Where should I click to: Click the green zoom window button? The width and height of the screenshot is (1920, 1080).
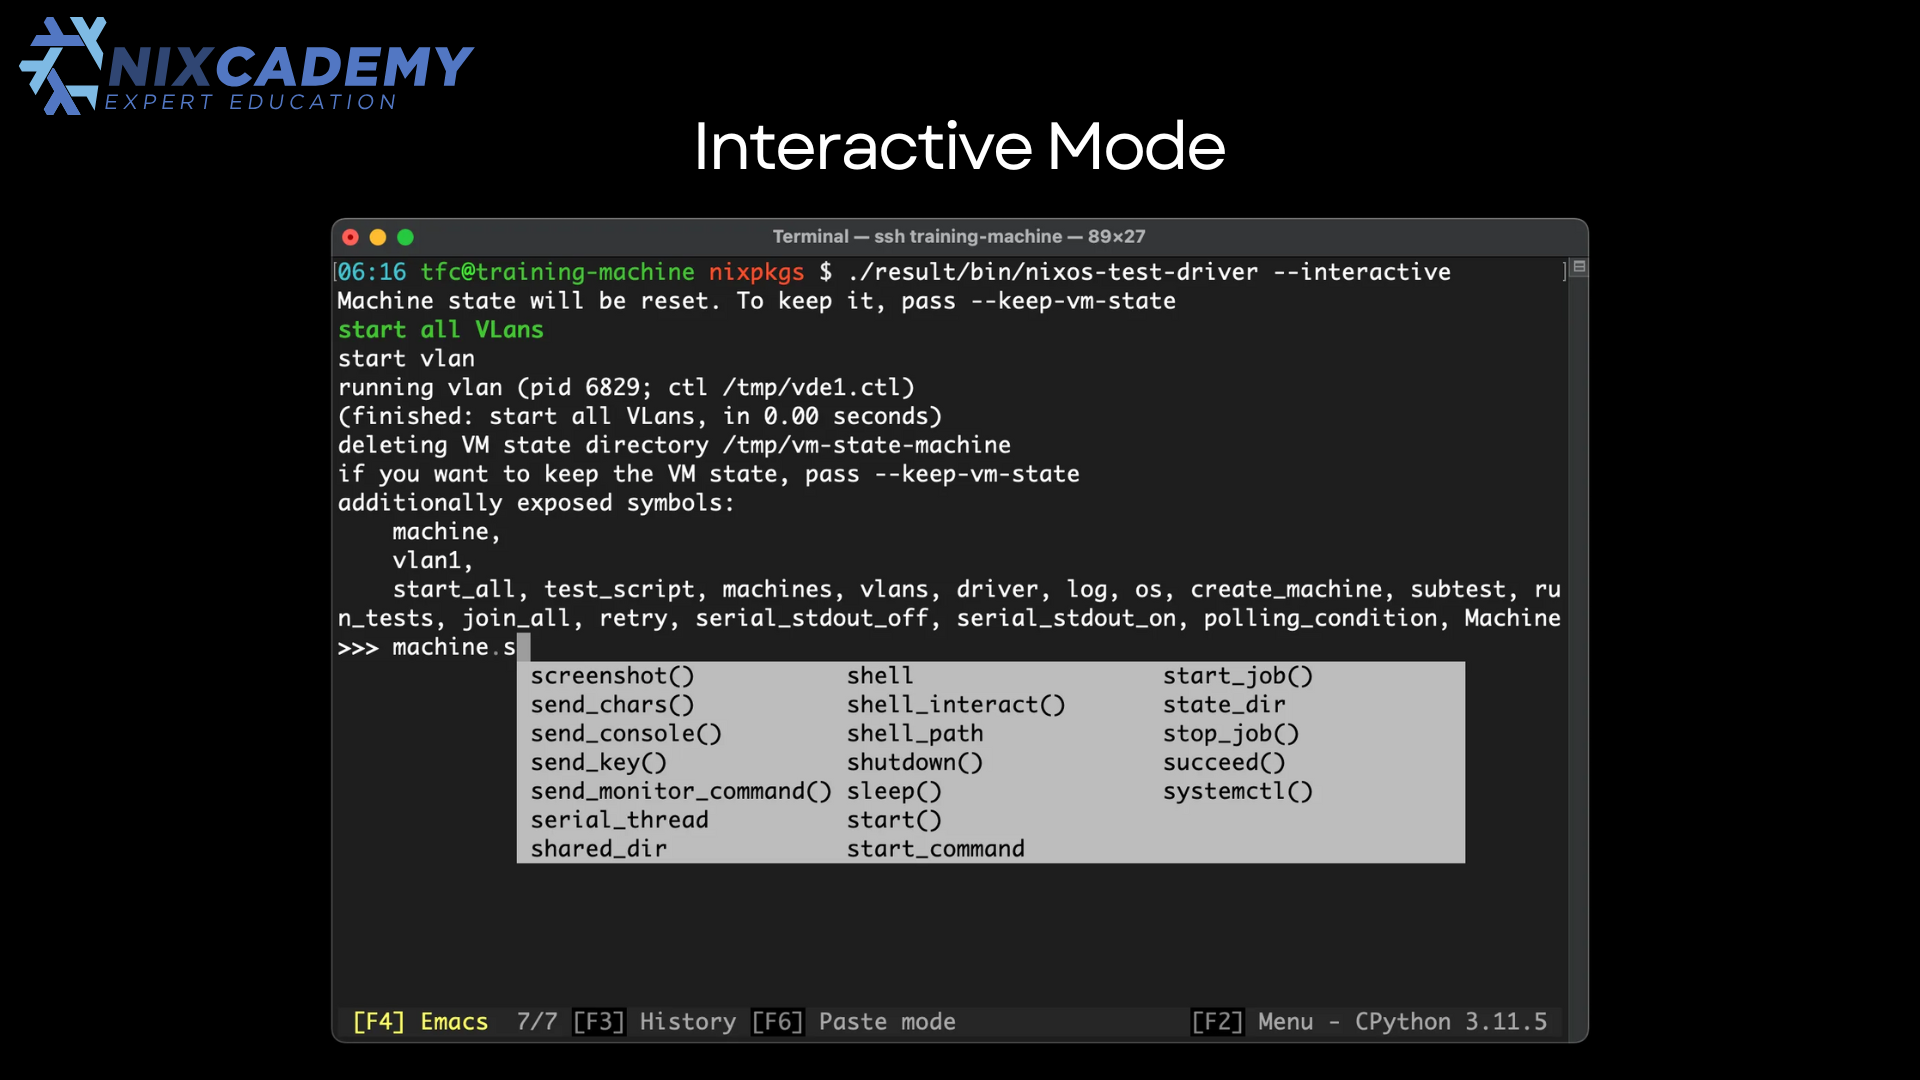coord(405,237)
